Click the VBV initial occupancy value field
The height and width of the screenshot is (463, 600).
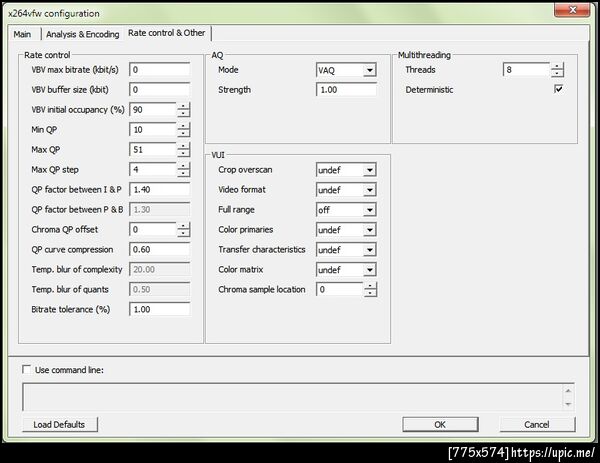pos(153,110)
